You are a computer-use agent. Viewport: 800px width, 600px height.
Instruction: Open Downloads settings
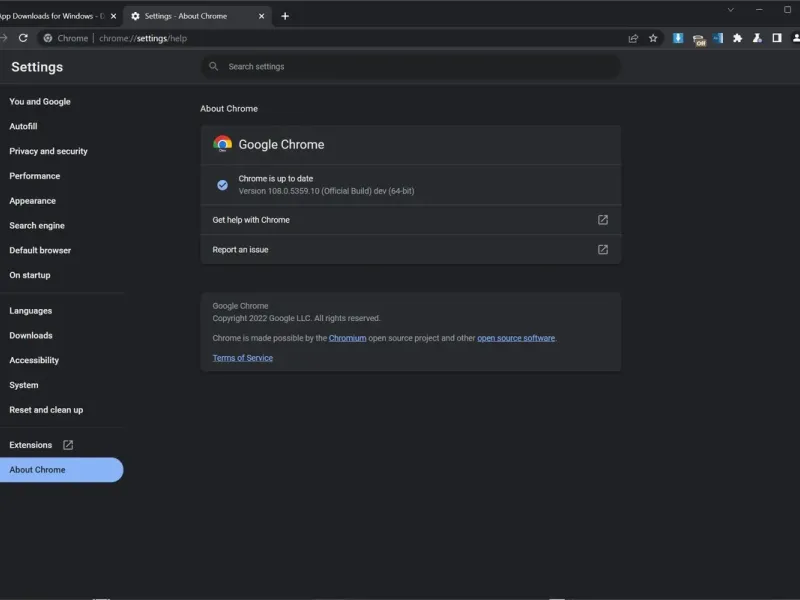[x=31, y=335]
